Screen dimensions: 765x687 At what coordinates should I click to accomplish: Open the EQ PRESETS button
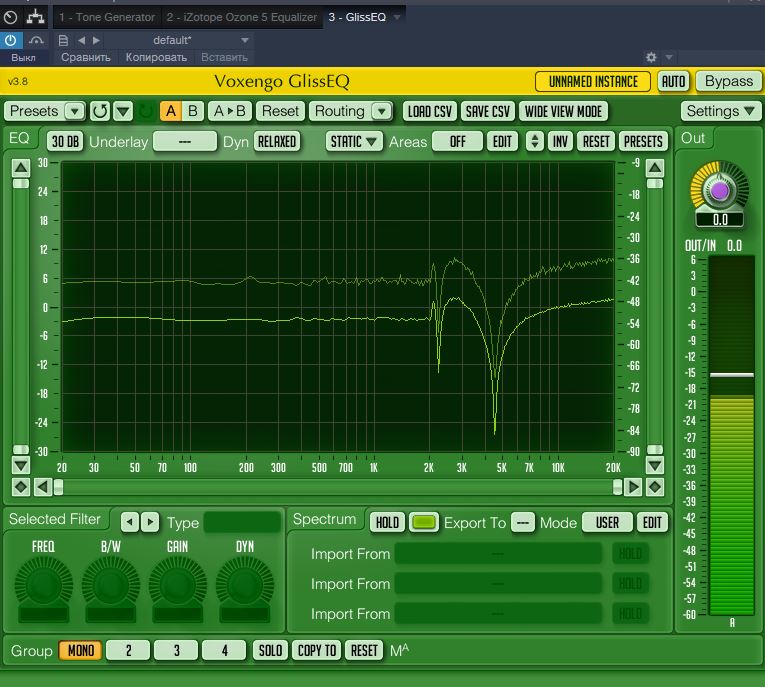[643, 141]
